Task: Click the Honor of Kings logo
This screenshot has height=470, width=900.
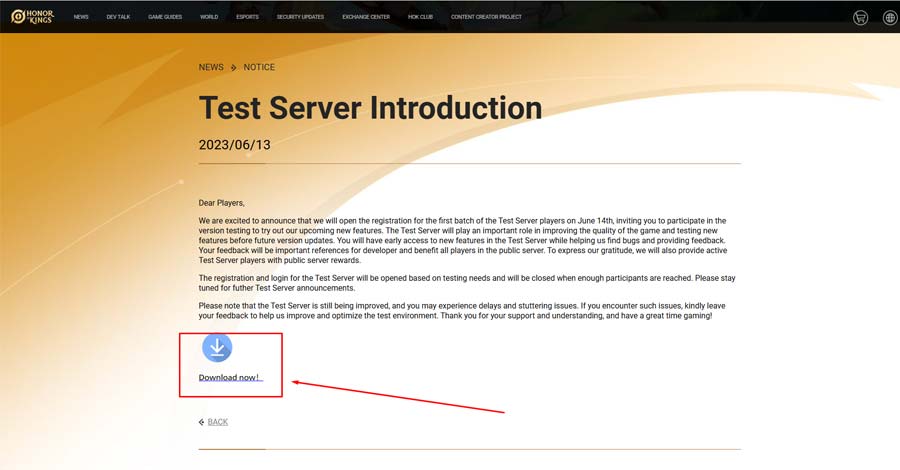Action: pyautogui.click(x=33, y=17)
